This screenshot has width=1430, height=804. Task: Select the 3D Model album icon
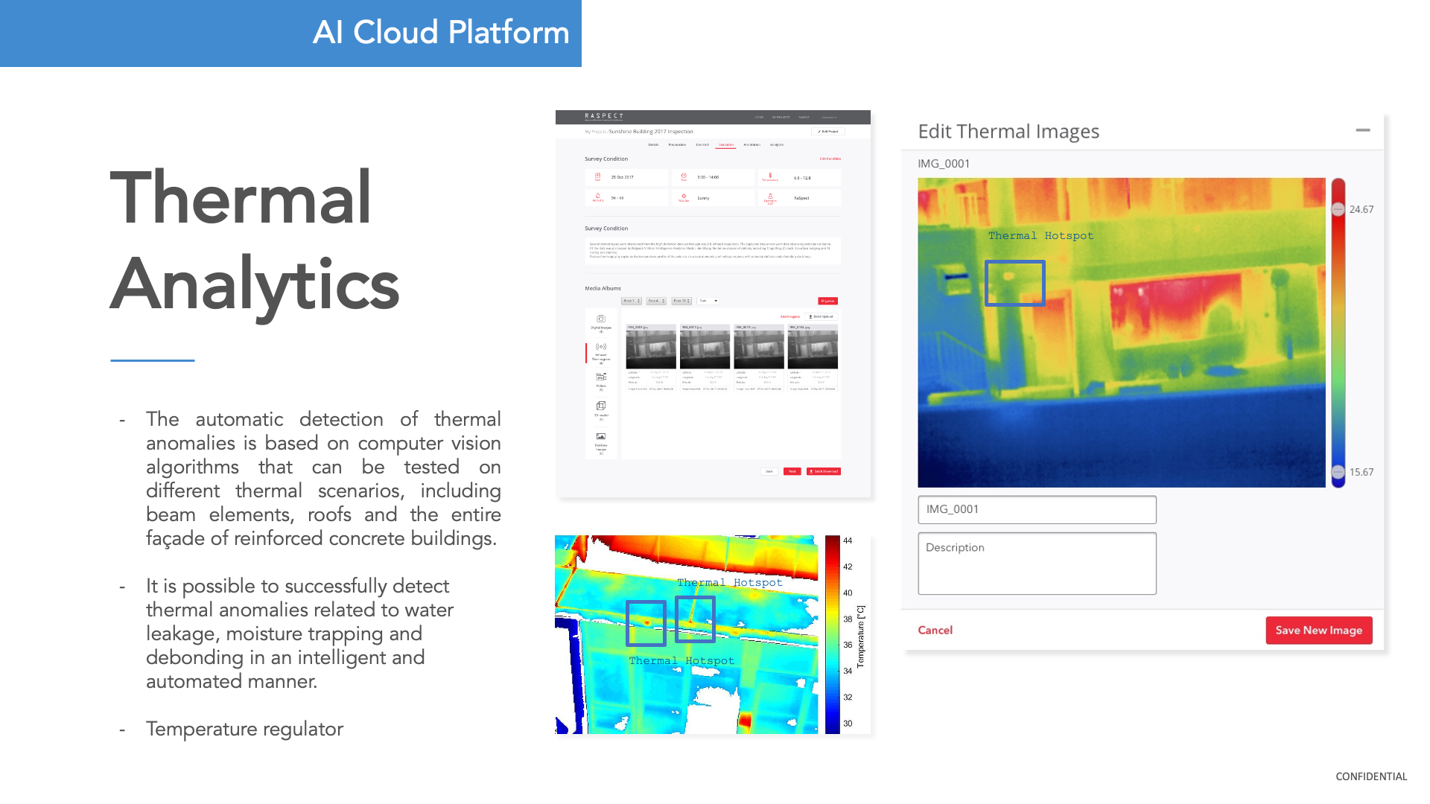point(601,405)
